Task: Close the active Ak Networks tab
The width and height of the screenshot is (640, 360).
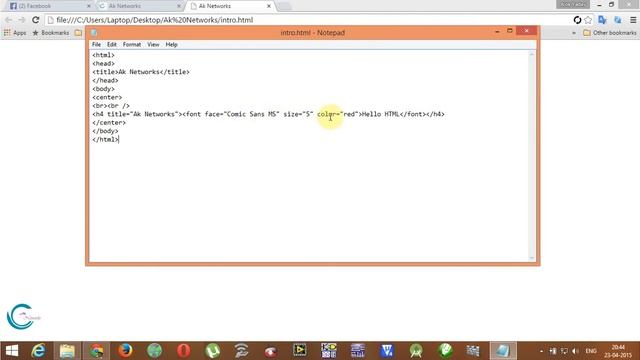Action: click(x=269, y=6)
